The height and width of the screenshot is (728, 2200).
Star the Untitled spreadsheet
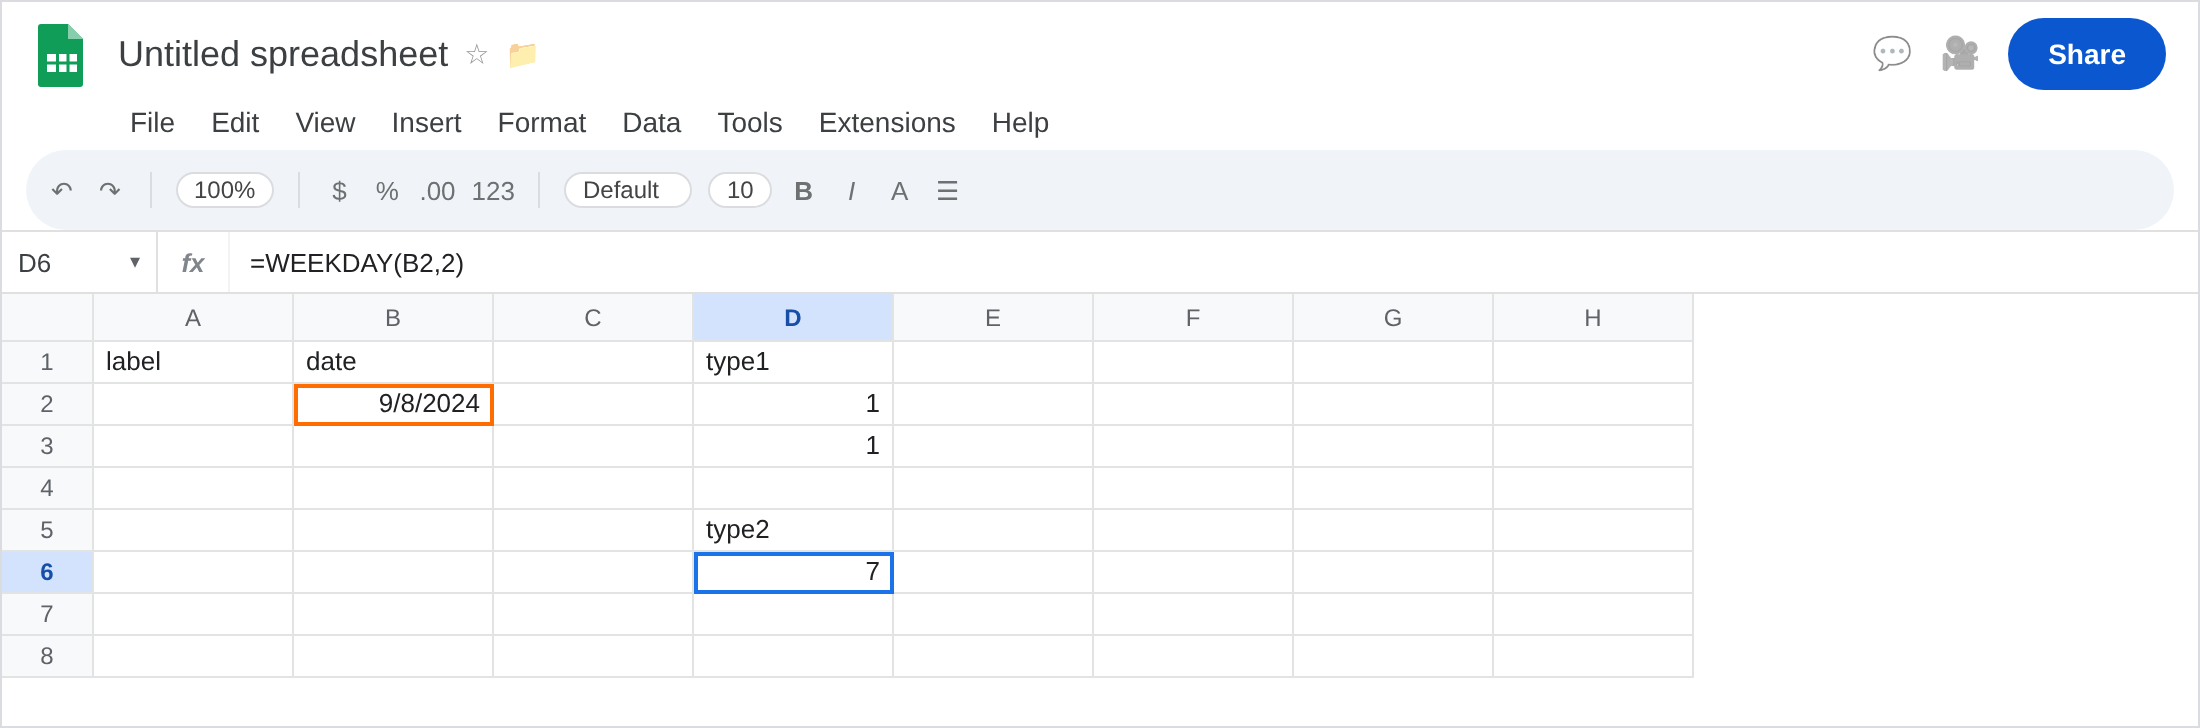(x=477, y=54)
